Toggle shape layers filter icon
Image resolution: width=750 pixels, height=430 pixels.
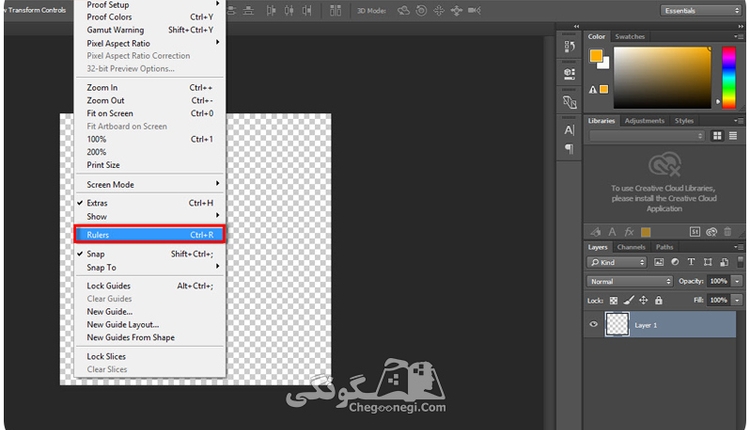(708, 262)
